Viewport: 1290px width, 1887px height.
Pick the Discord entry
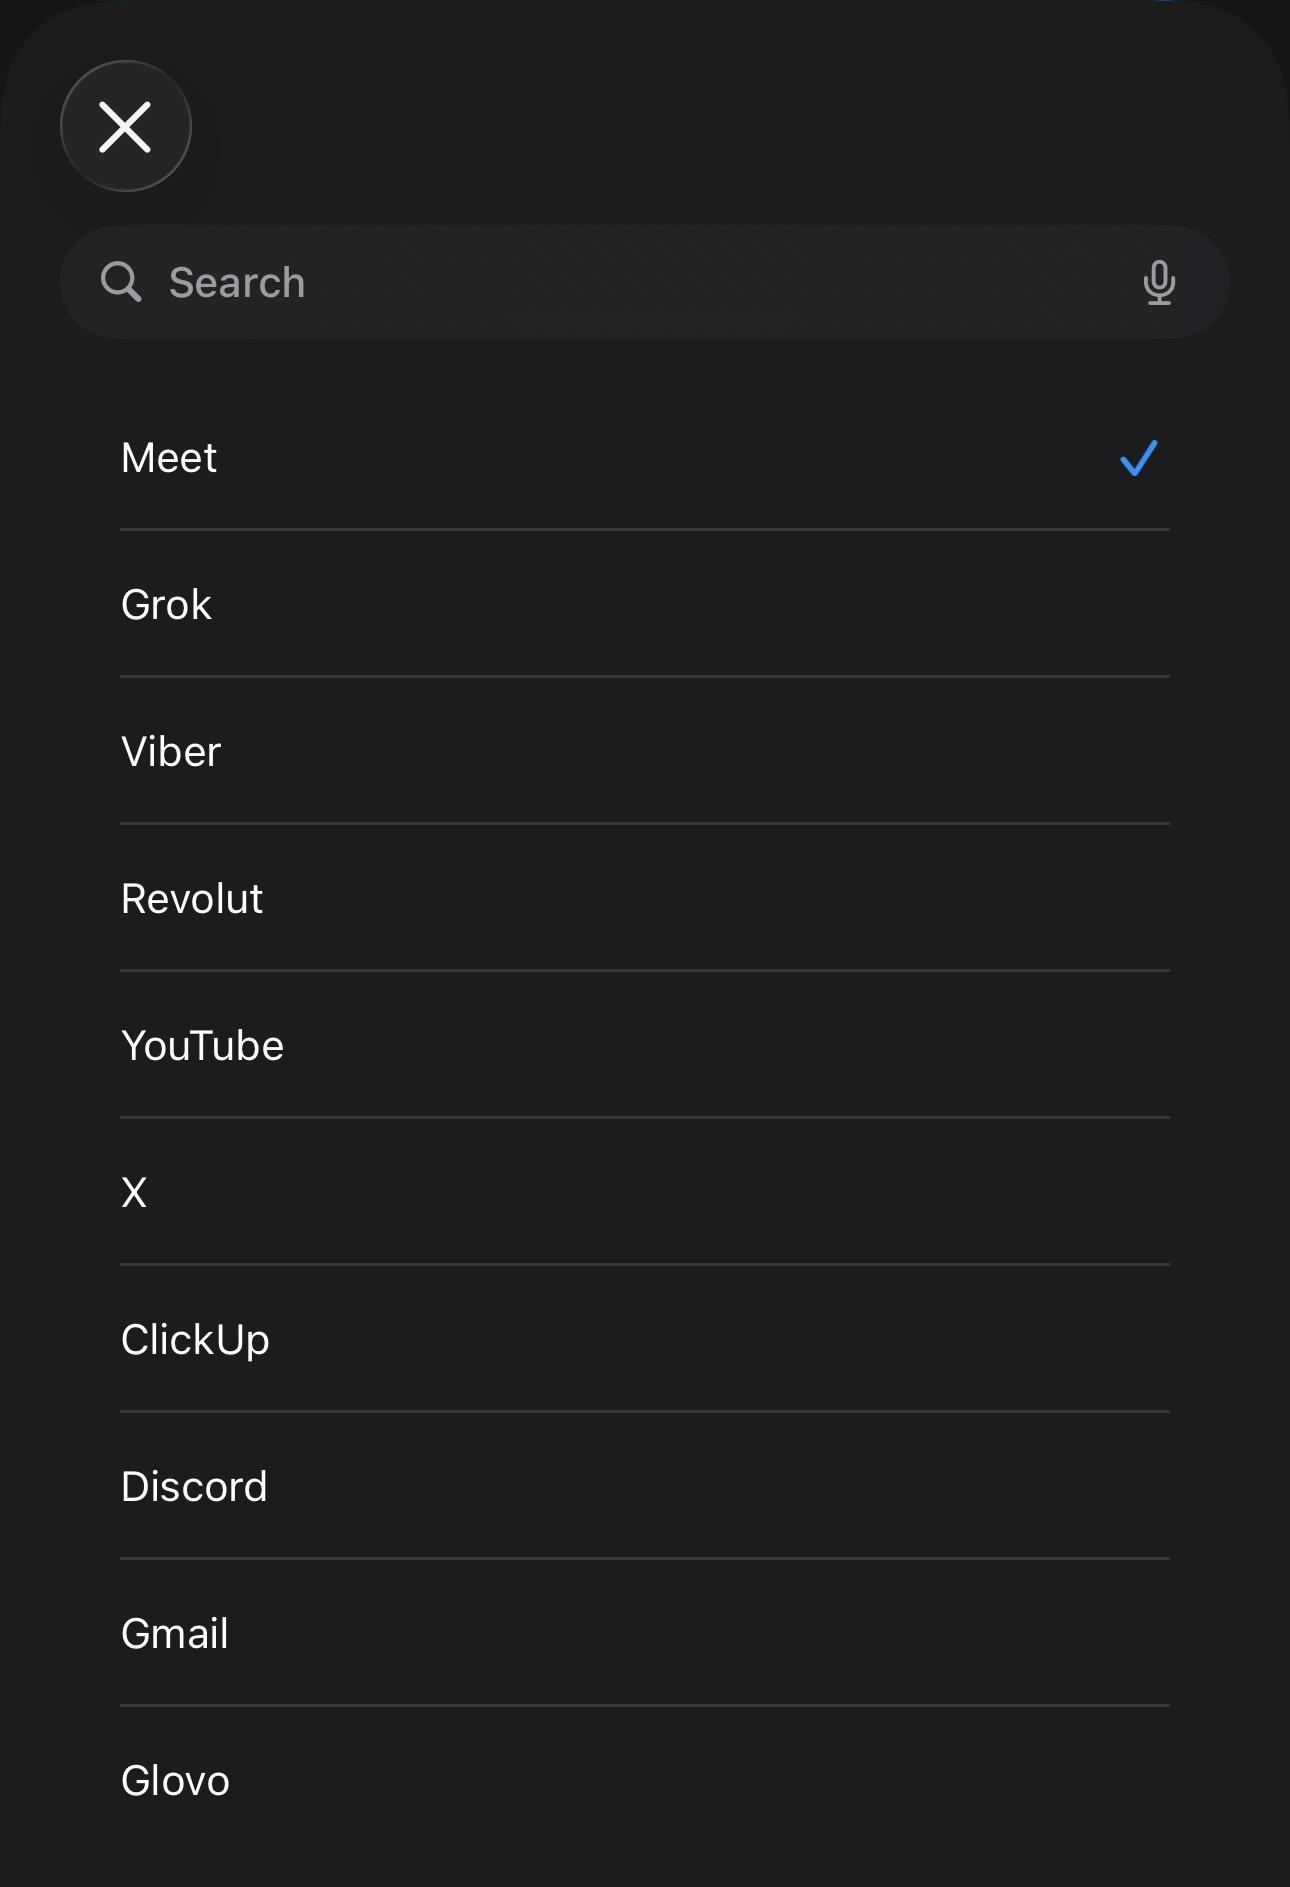click(x=195, y=1487)
